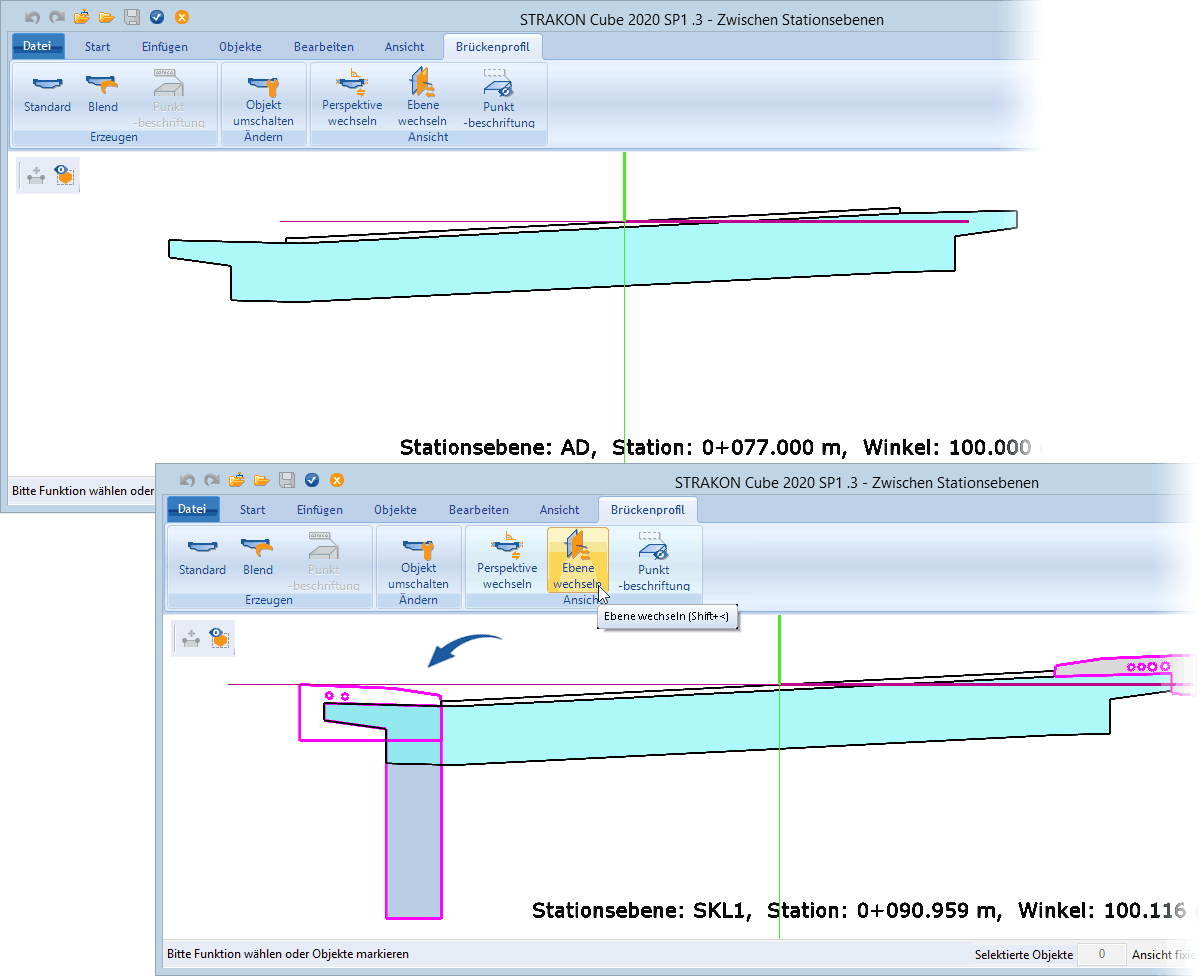Click second open-folder icon in lower window

262,480
